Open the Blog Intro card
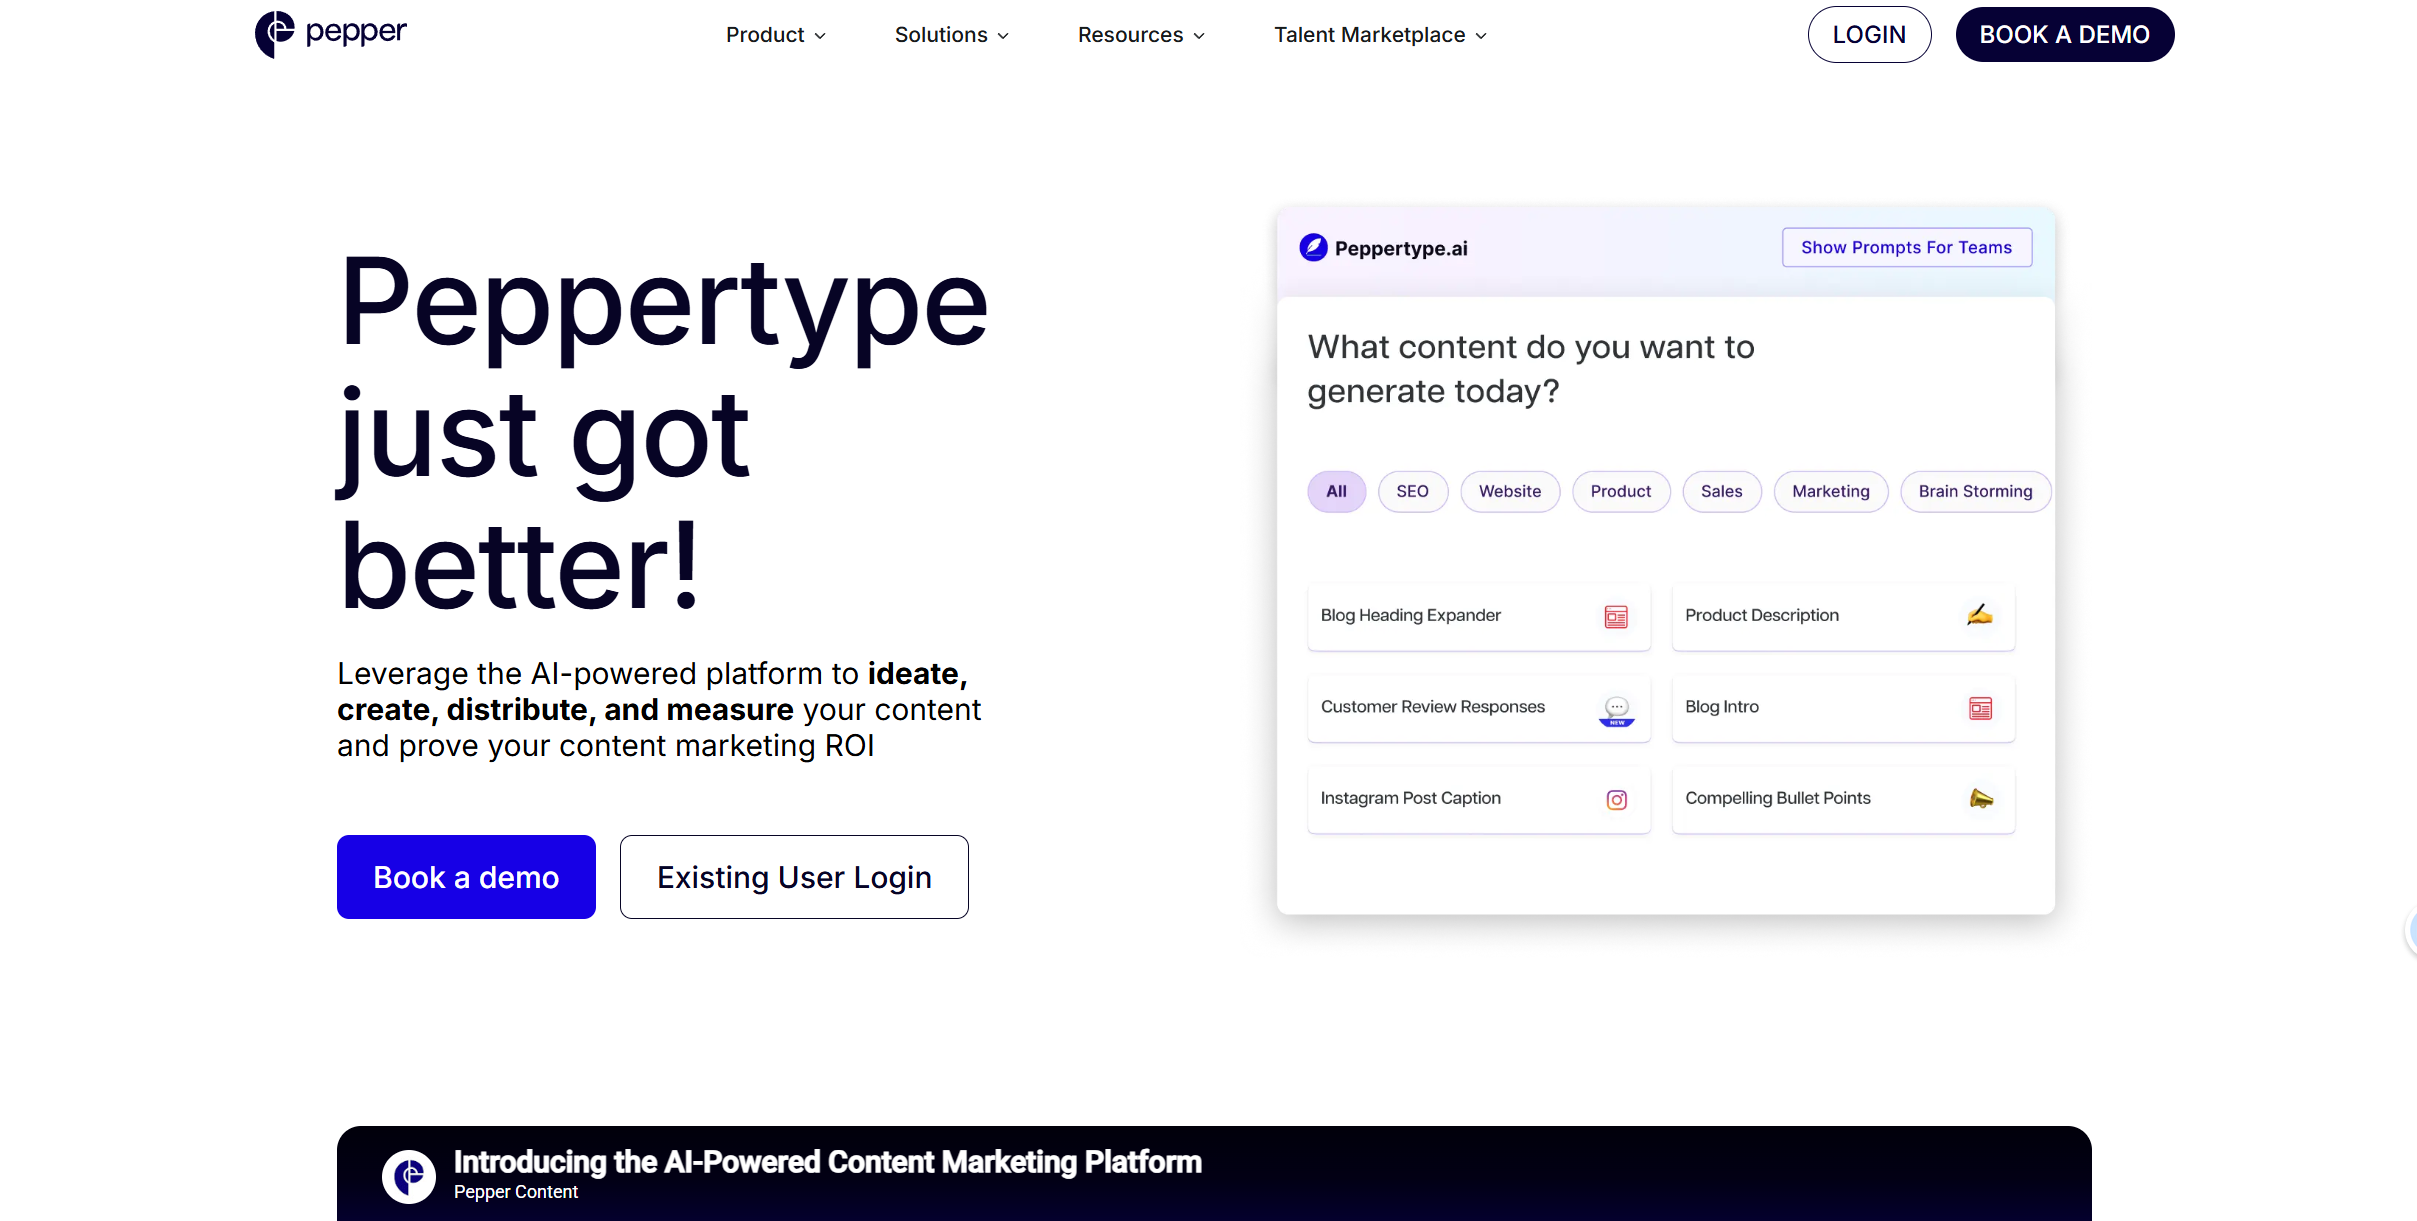This screenshot has width=2417, height=1221. tap(1843, 708)
